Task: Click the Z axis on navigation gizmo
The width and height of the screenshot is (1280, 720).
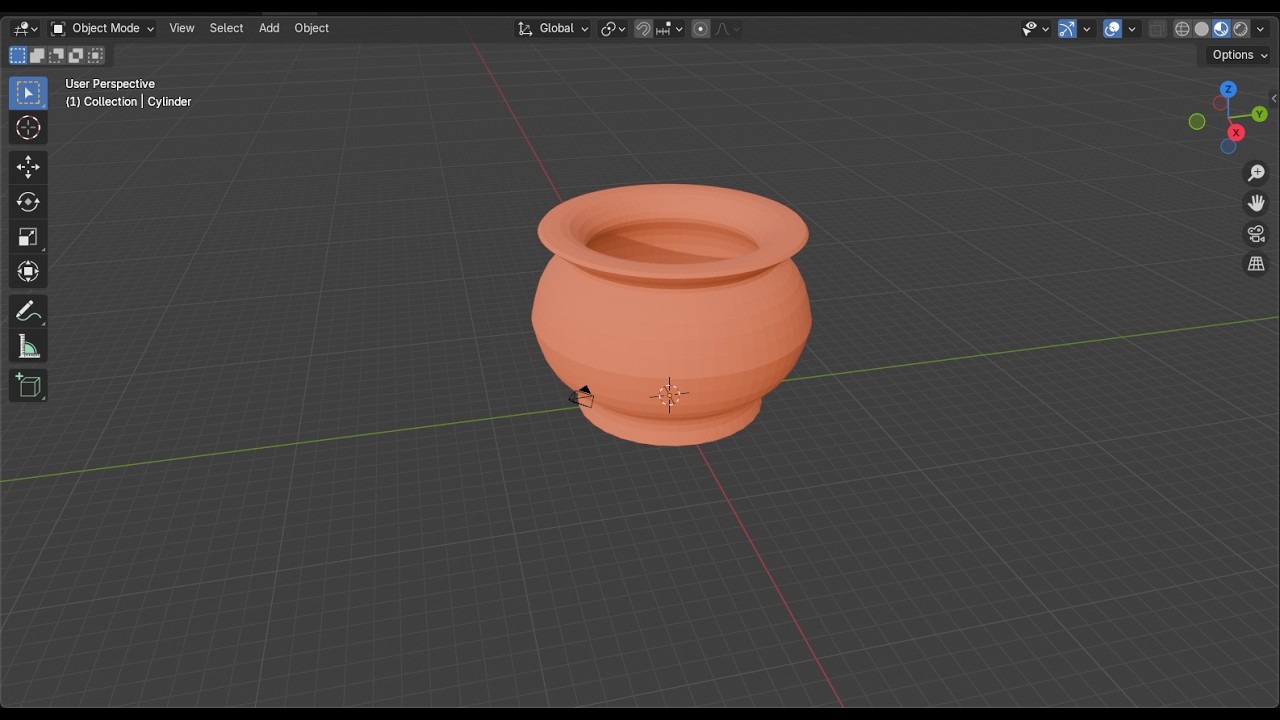Action: (x=1229, y=89)
